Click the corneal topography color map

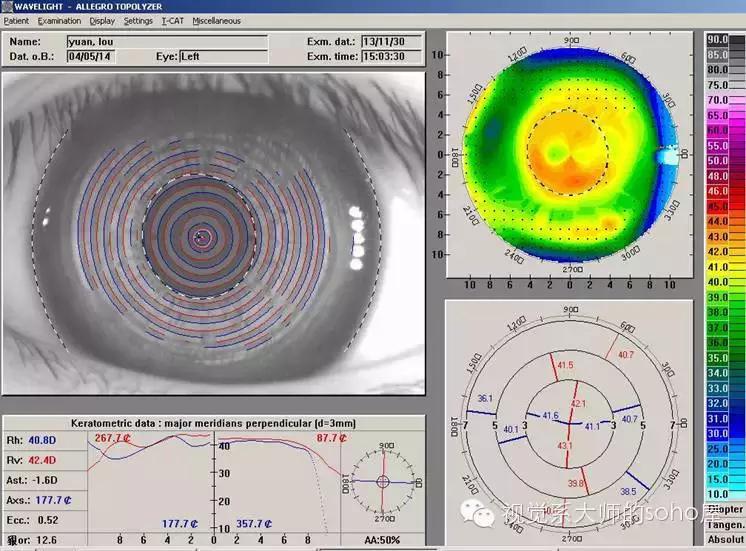pyautogui.click(x=570, y=155)
